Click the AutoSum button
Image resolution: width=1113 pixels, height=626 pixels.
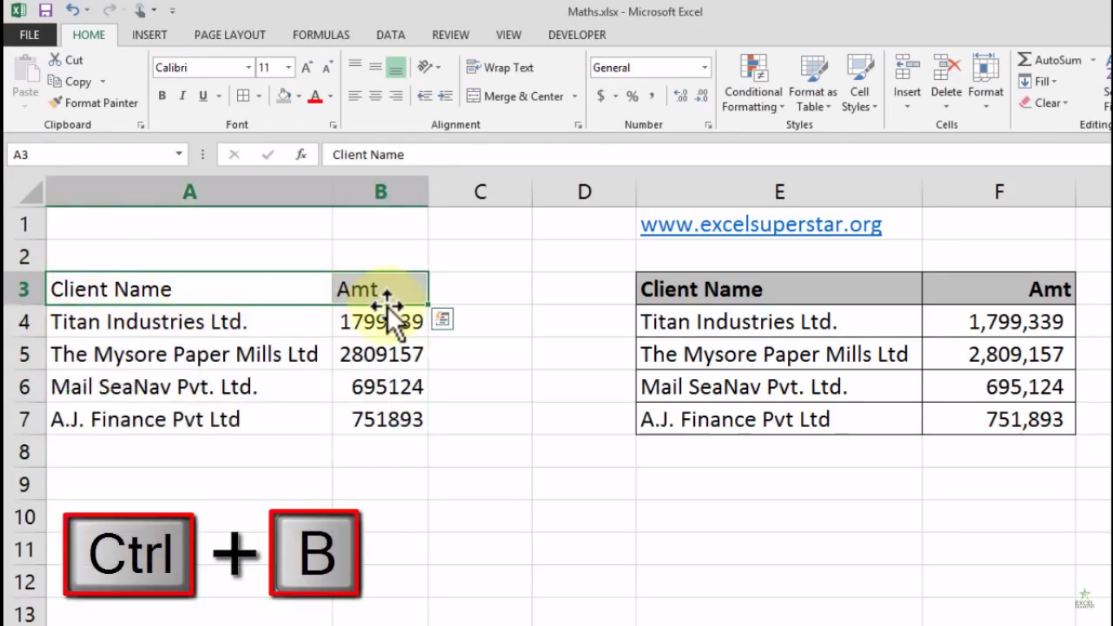[x=1052, y=60]
